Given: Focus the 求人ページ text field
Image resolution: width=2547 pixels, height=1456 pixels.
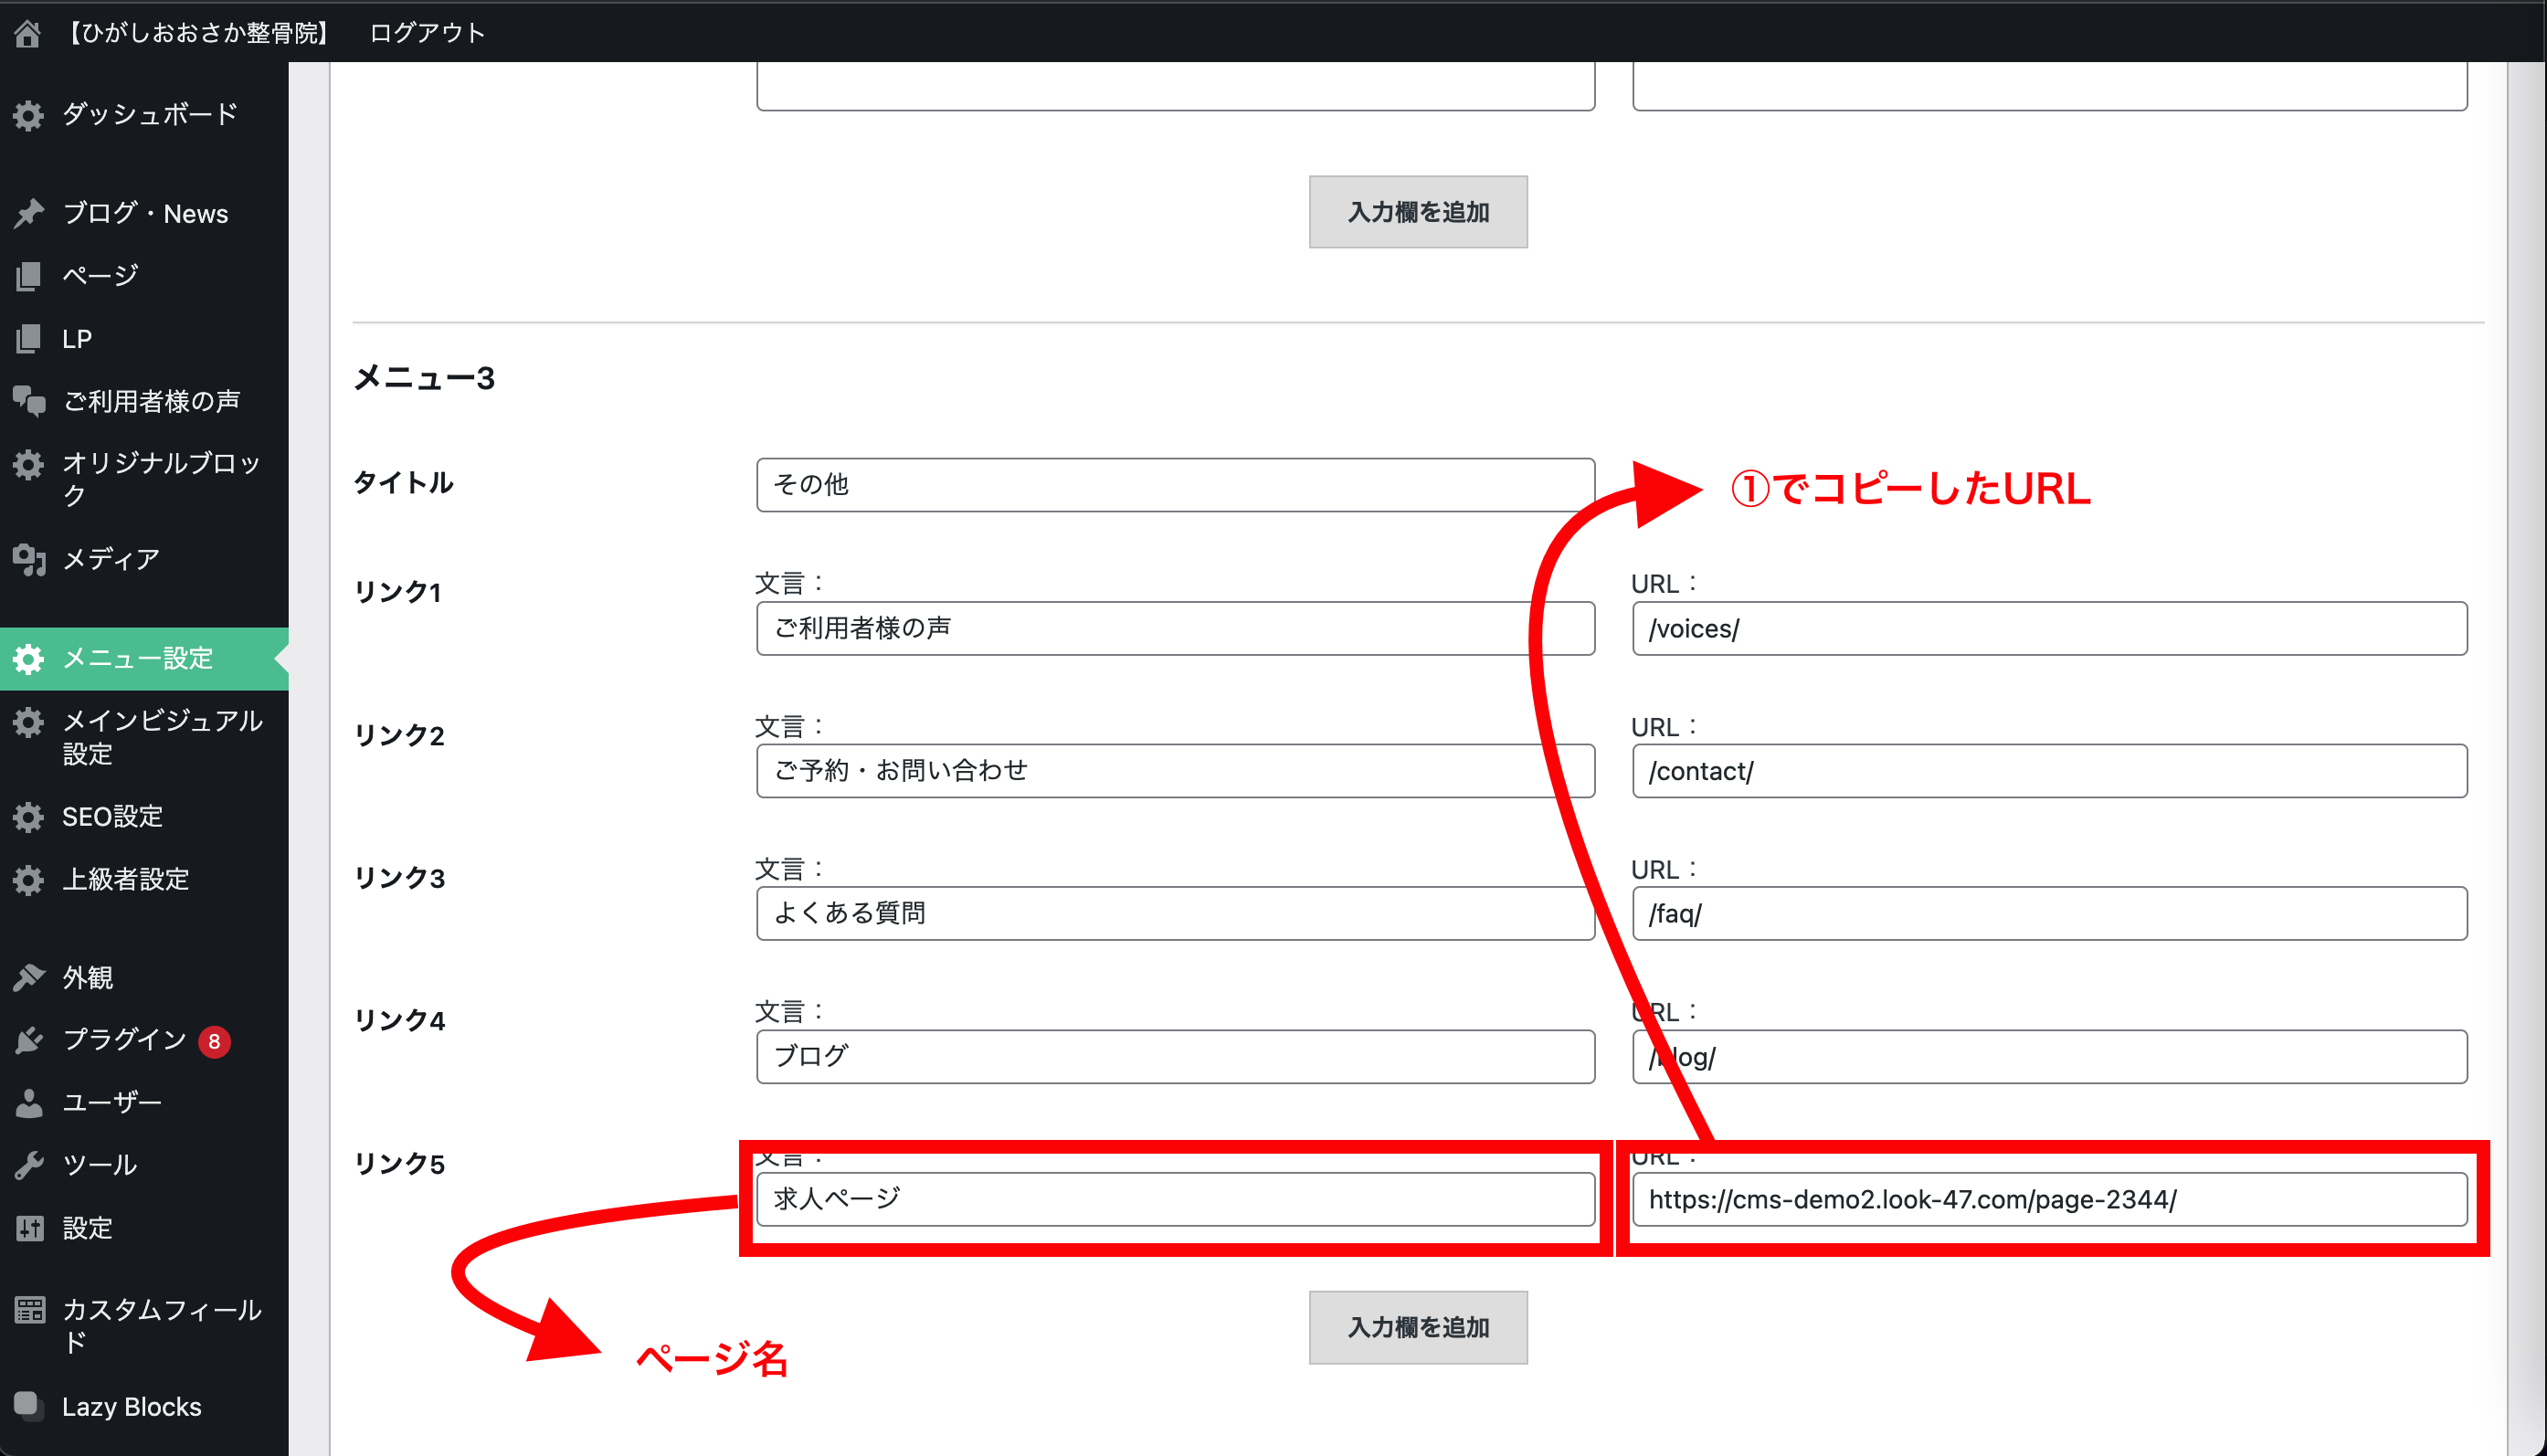Looking at the screenshot, I should coord(1175,1199).
